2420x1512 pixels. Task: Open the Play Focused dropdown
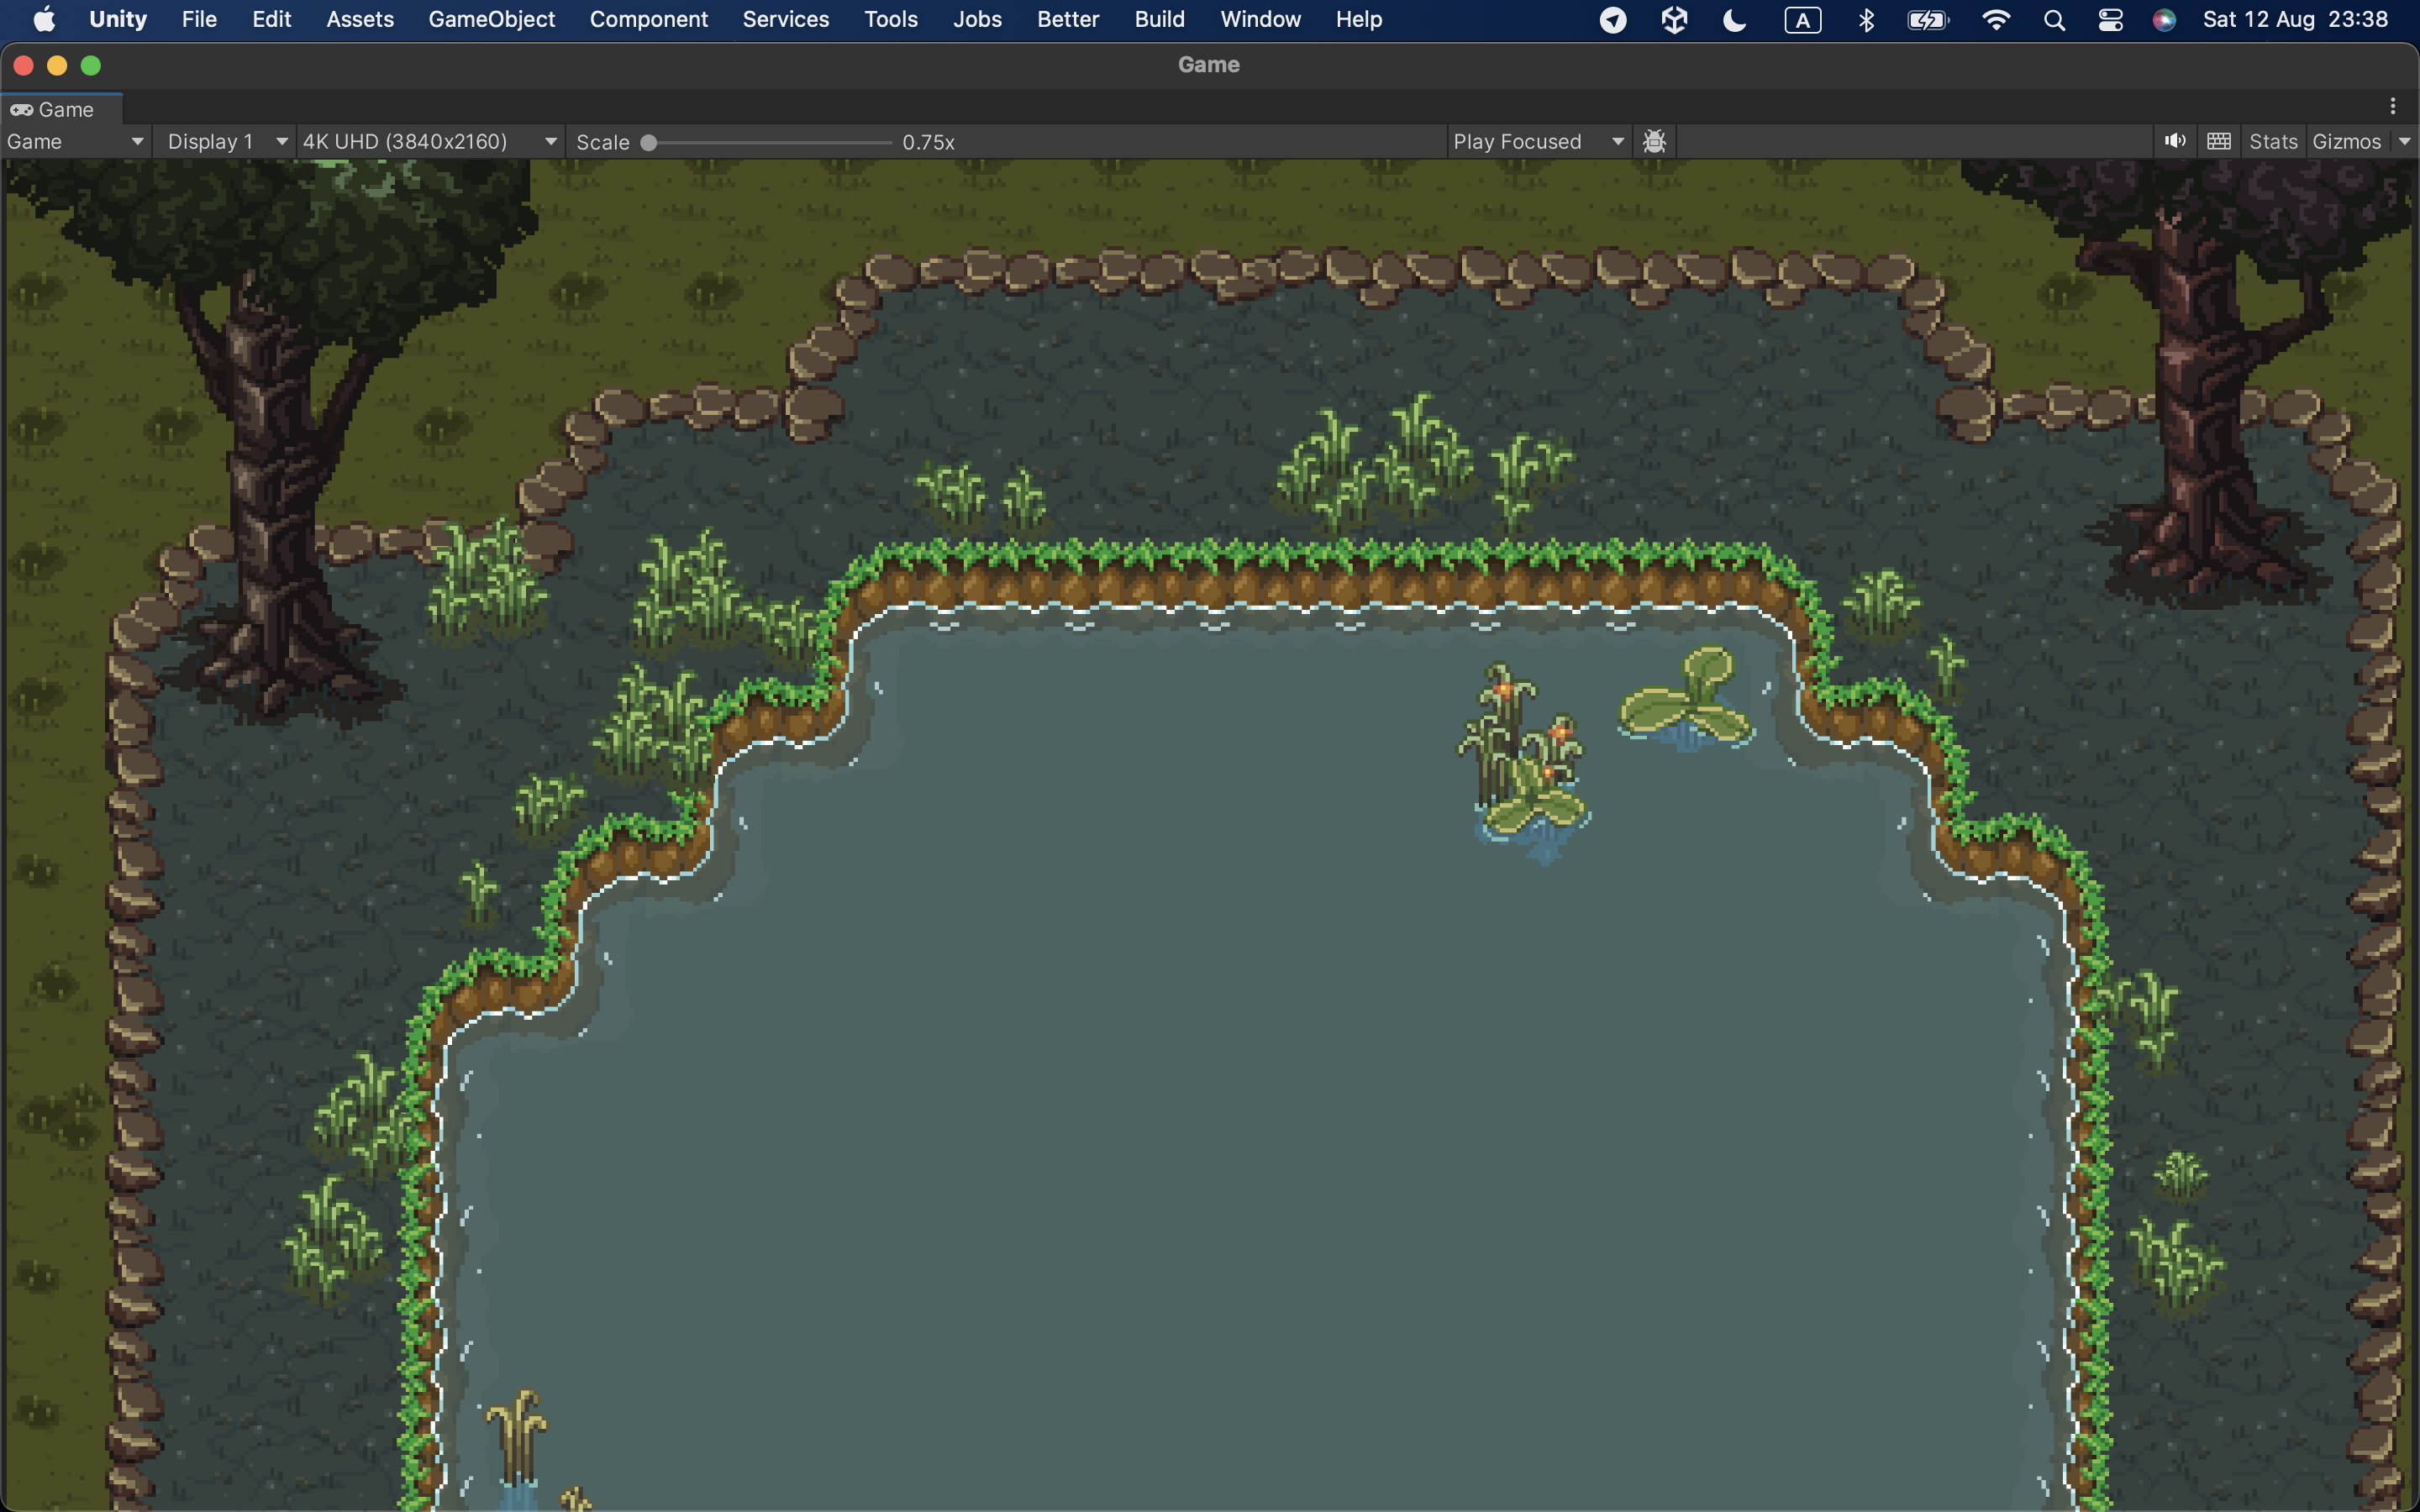(1537, 141)
